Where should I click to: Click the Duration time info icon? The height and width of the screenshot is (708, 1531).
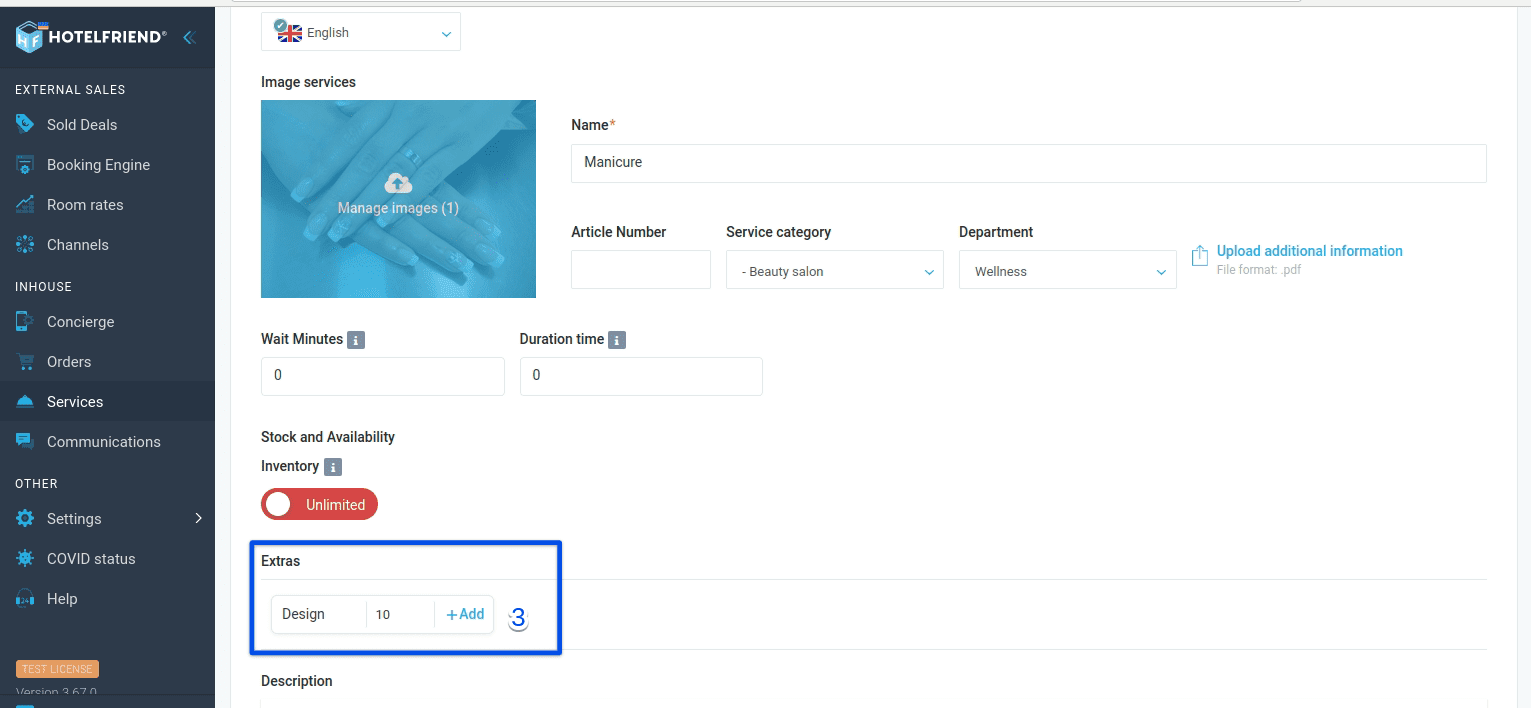tap(617, 340)
